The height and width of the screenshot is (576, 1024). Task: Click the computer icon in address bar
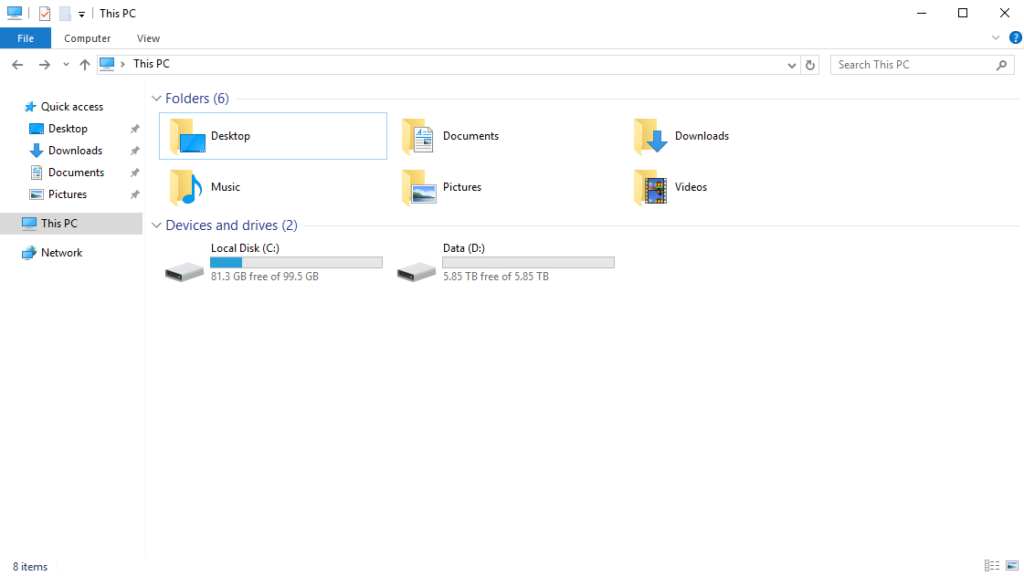[107, 64]
